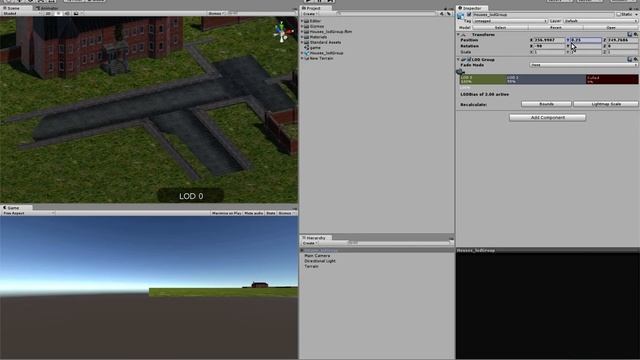
Task: Select Houses_lodGroup in the Hierarchy
Action: click(321, 251)
